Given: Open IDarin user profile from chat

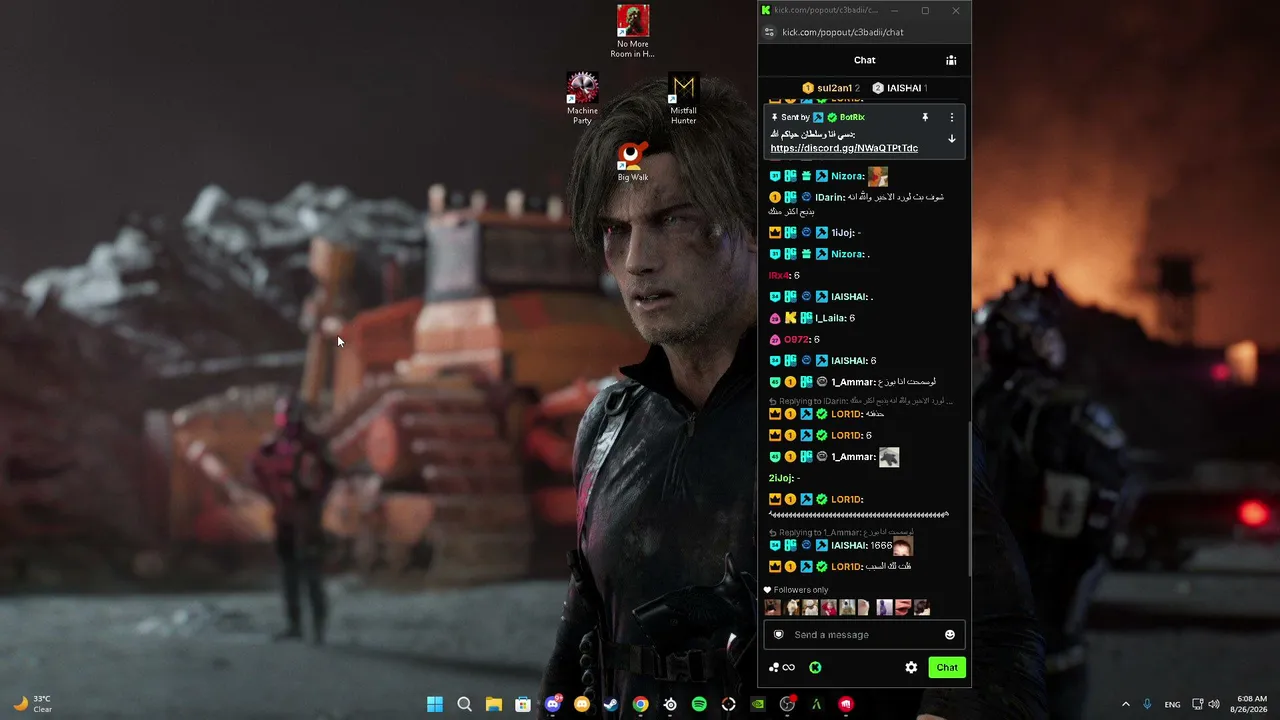Looking at the screenshot, I should (829, 198).
